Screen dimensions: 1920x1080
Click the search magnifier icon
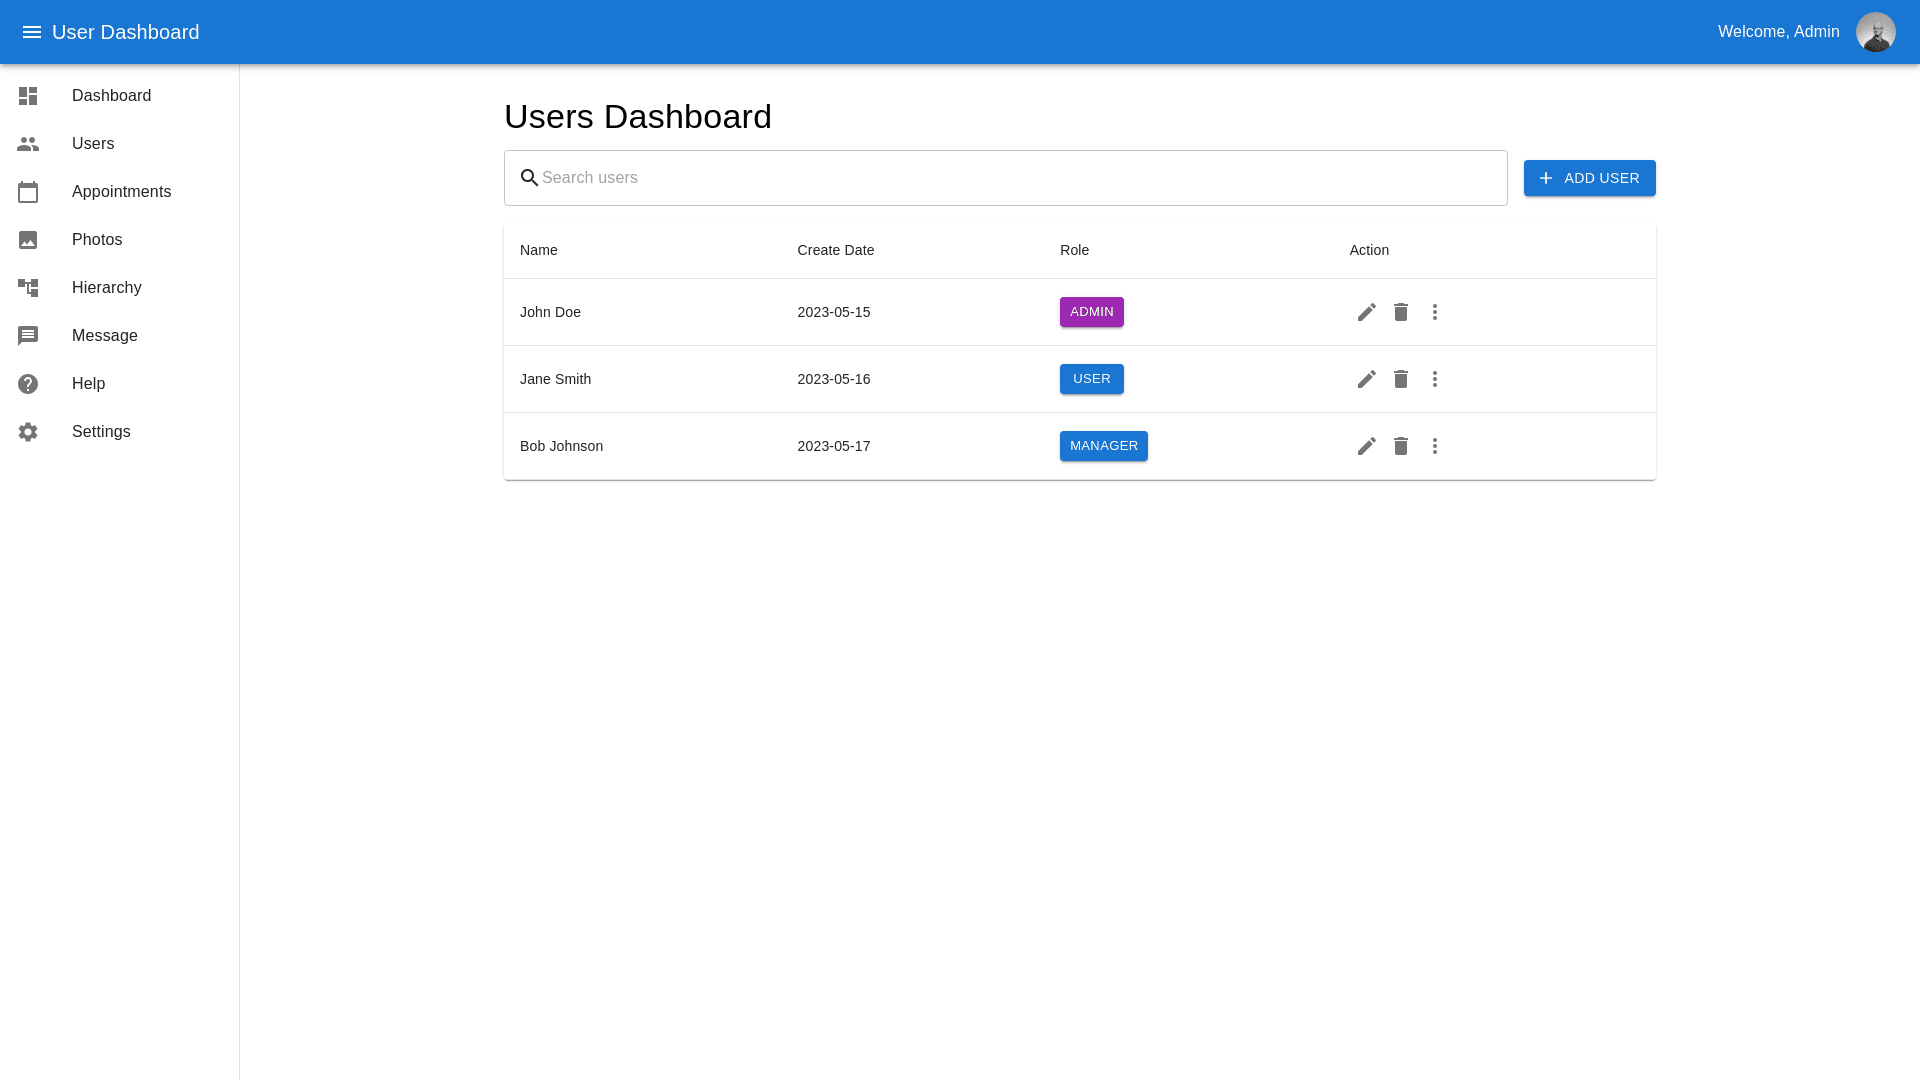(x=529, y=178)
